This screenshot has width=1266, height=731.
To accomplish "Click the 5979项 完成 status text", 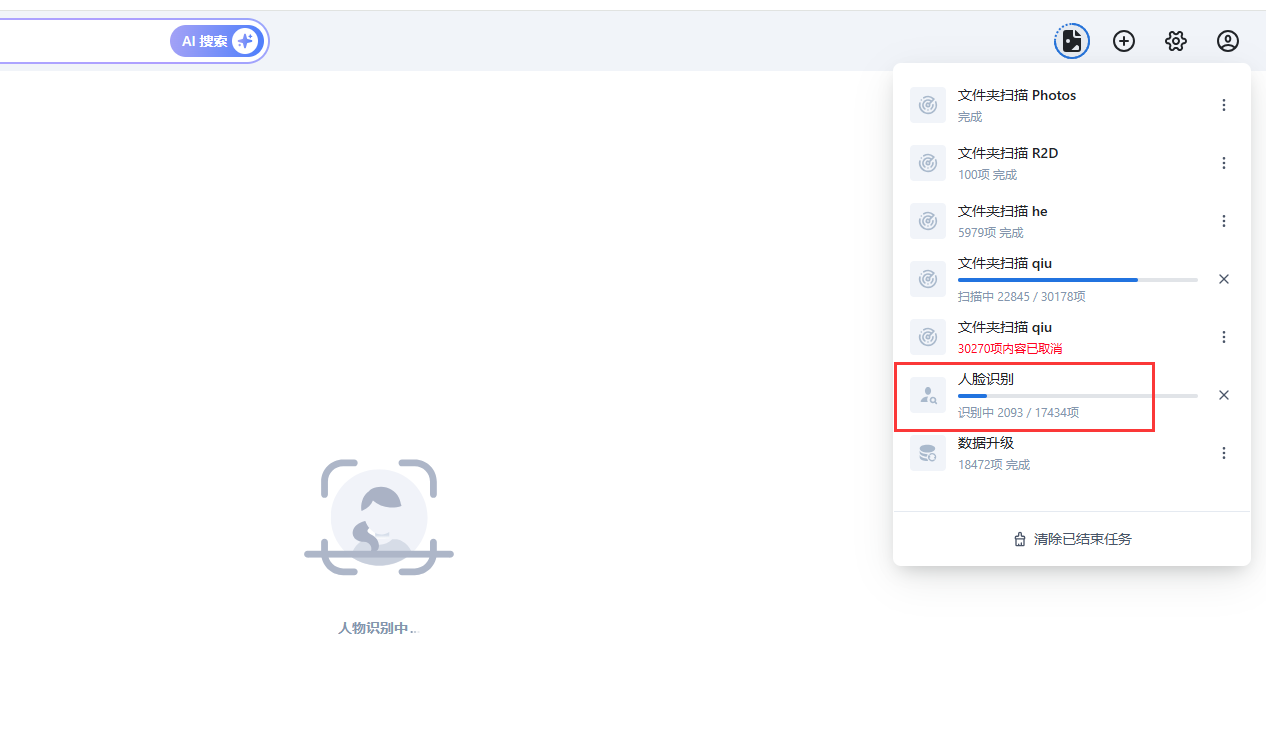I will [x=990, y=233].
